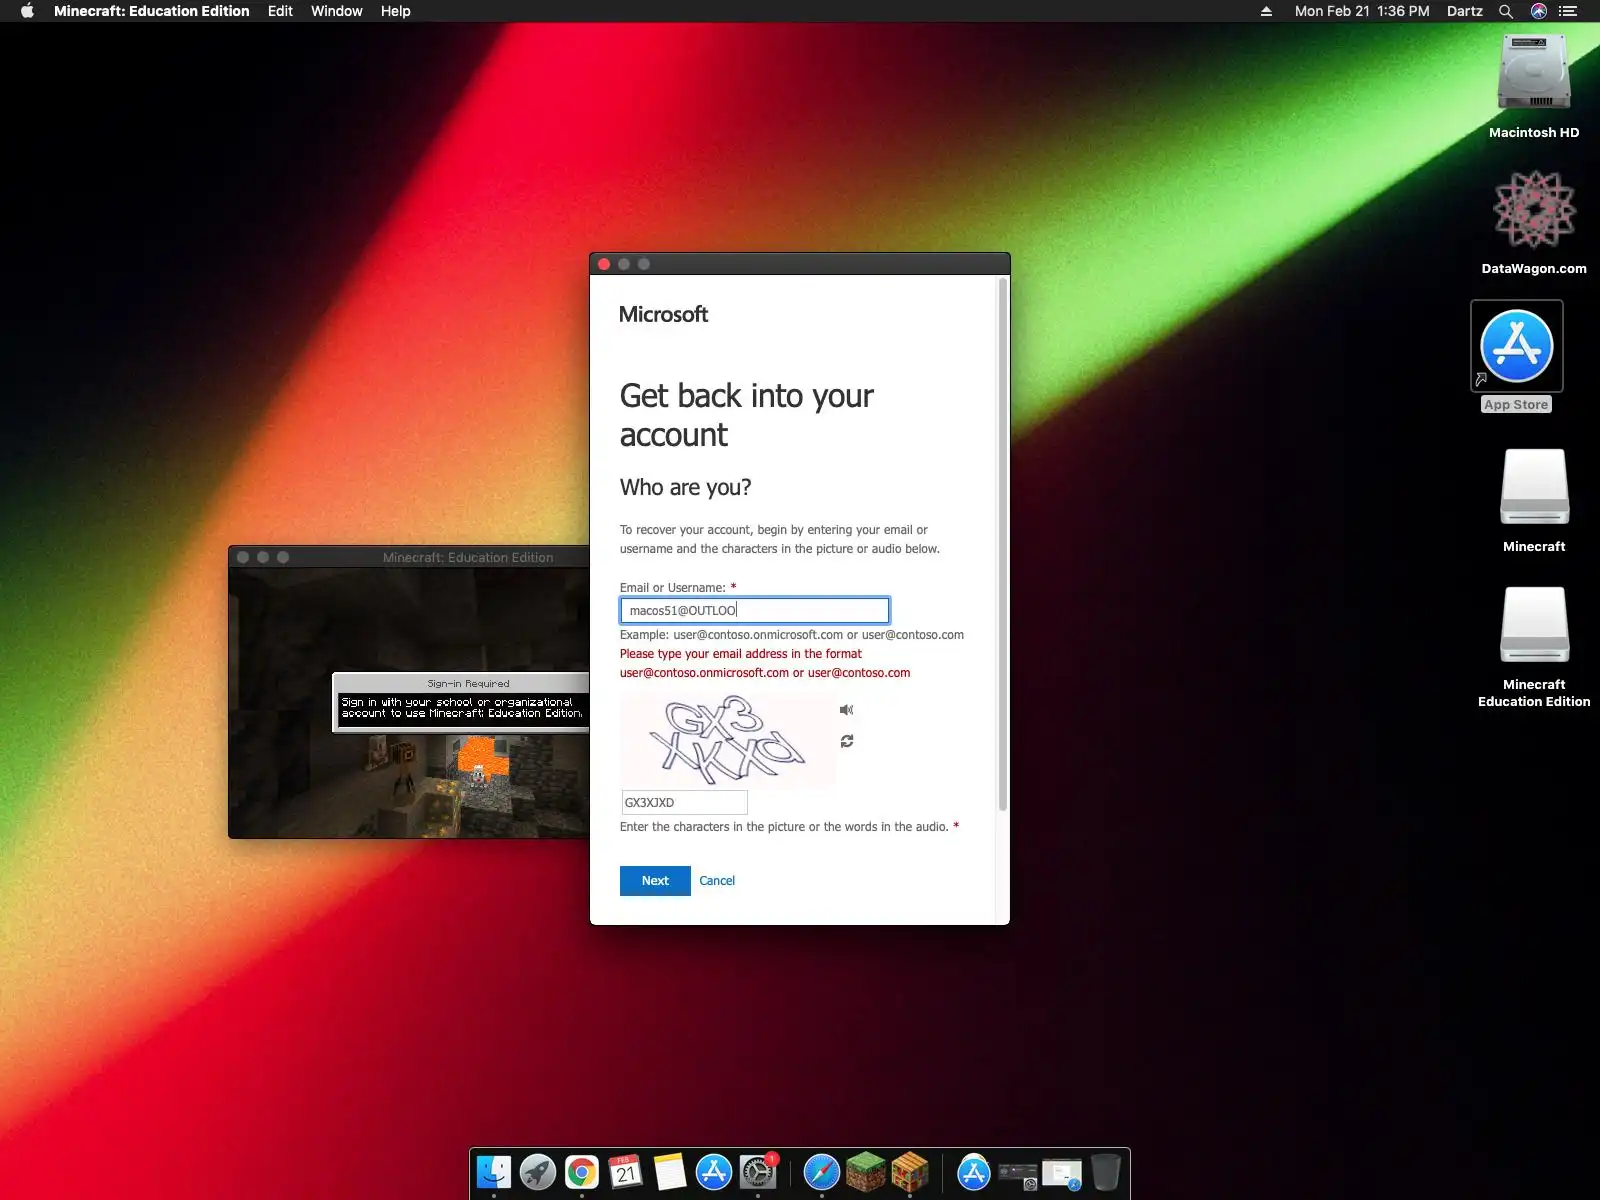Open dock App Store icon beside Notes
Image resolution: width=1600 pixels, height=1200 pixels.
[x=714, y=1172]
